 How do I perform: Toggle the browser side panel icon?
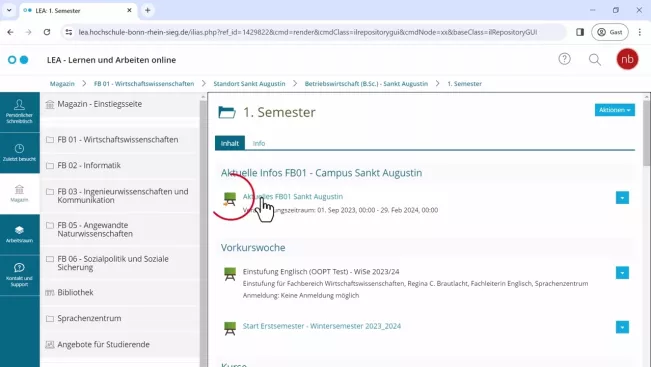(580, 32)
